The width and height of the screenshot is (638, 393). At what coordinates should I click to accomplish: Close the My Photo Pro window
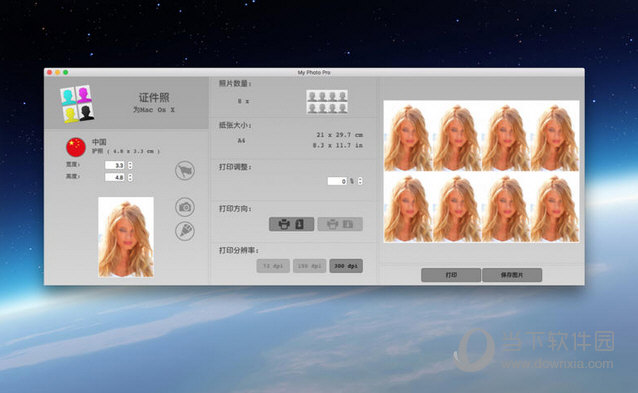point(50,72)
